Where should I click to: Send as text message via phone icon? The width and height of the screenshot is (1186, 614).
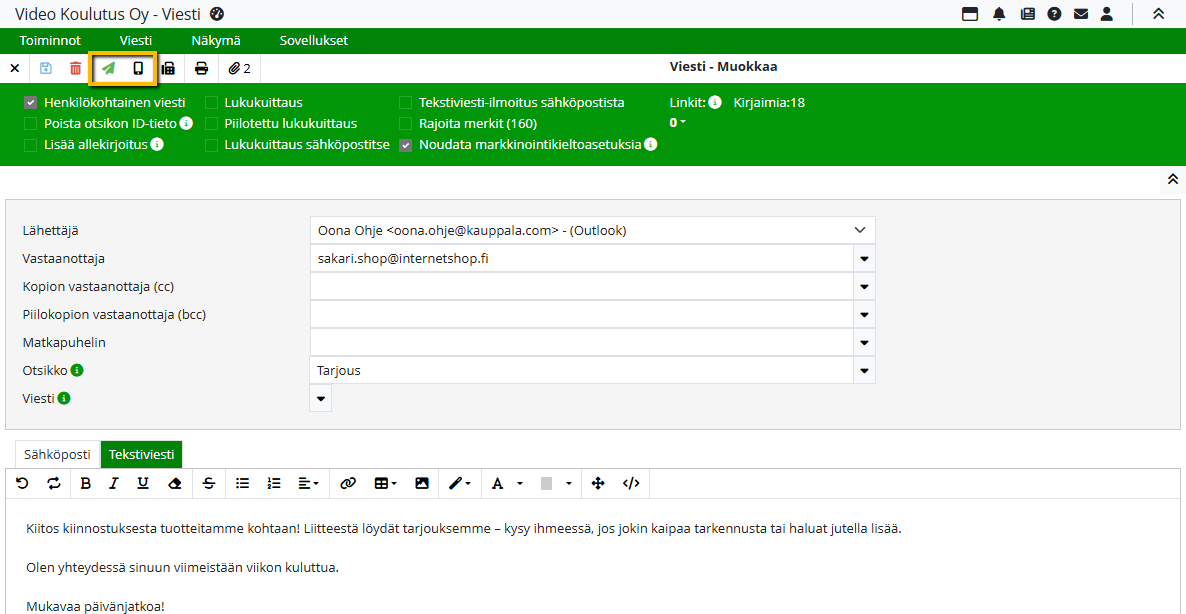[138, 68]
